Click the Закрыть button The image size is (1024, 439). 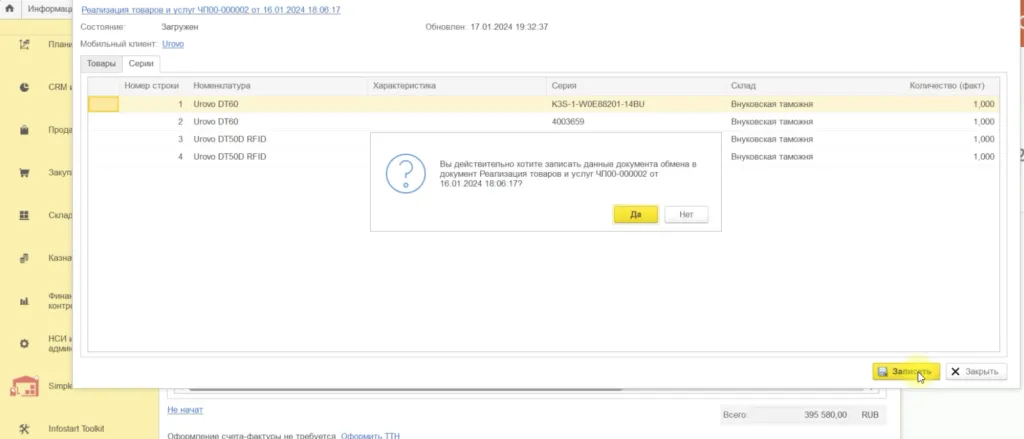coord(976,371)
